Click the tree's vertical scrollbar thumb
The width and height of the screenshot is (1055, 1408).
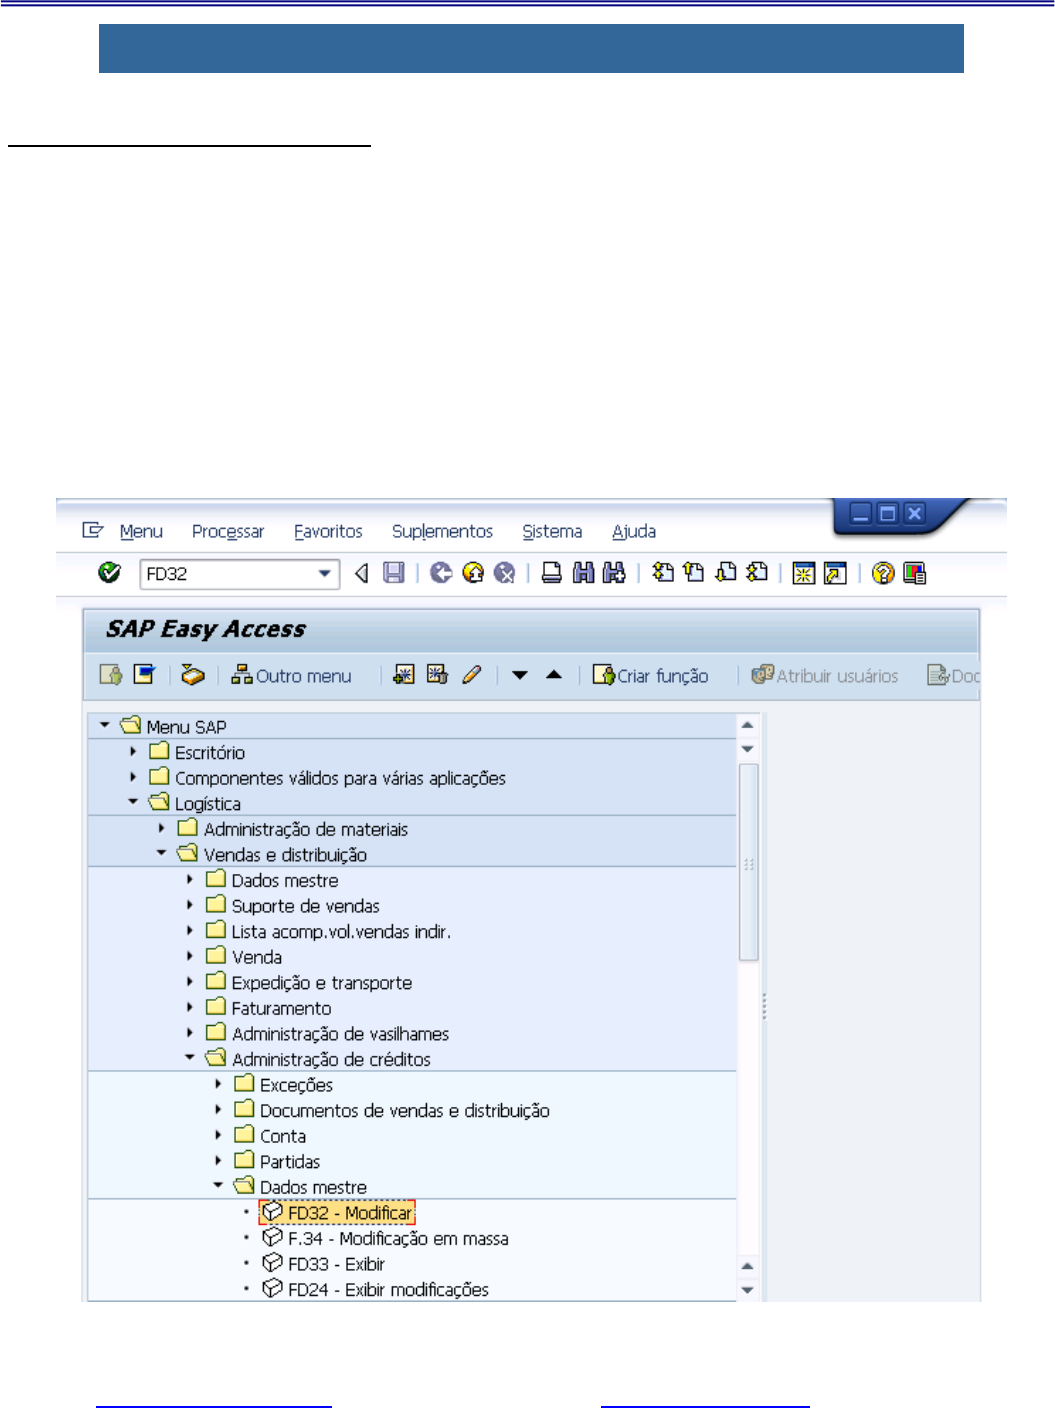tap(748, 860)
